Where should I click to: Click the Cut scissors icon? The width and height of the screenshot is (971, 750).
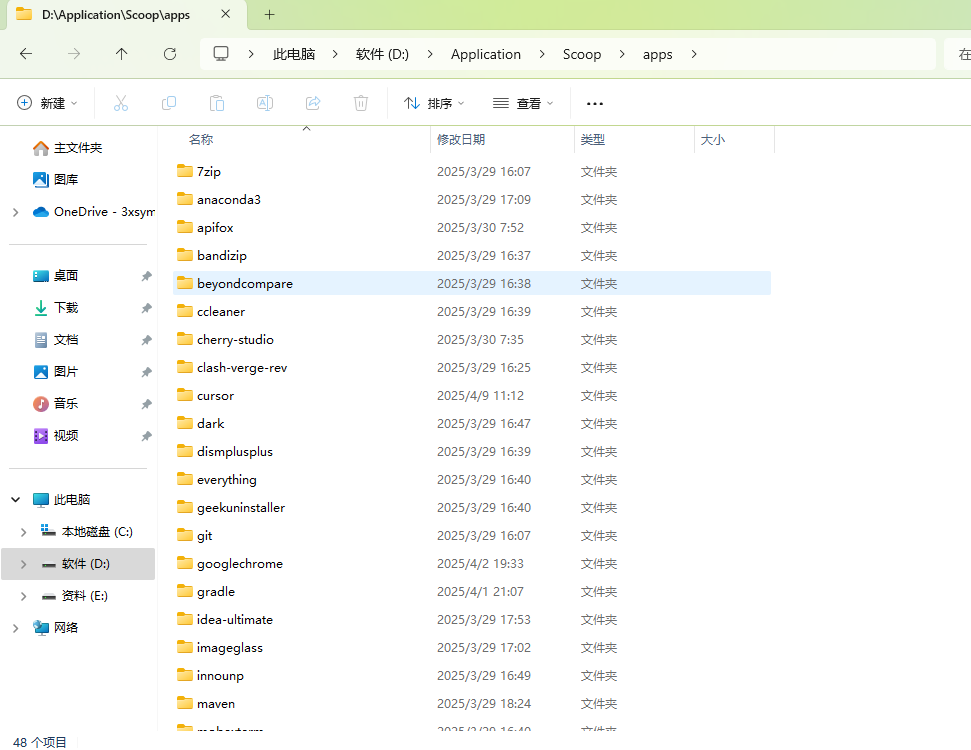[x=121, y=103]
